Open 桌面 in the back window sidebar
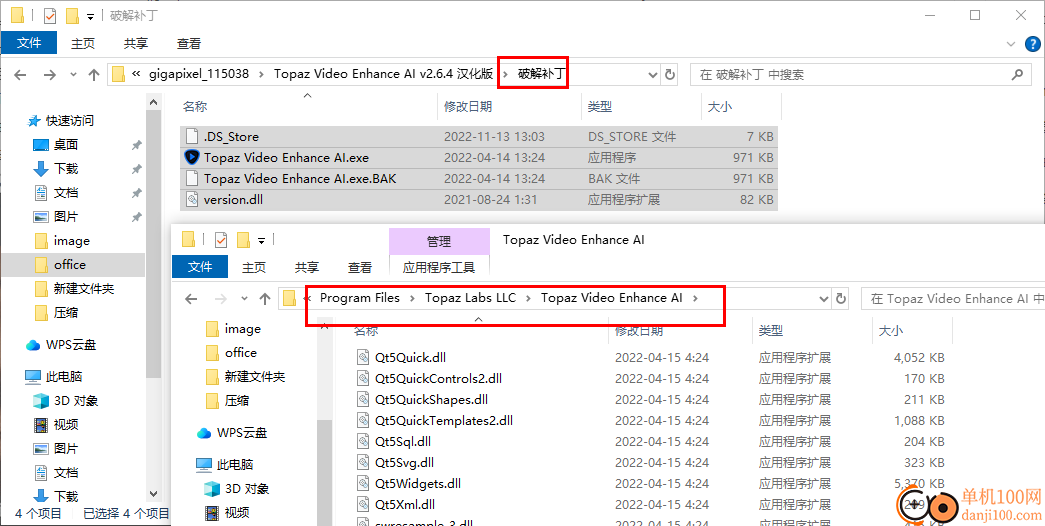This screenshot has width=1045, height=526. [x=66, y=145]
